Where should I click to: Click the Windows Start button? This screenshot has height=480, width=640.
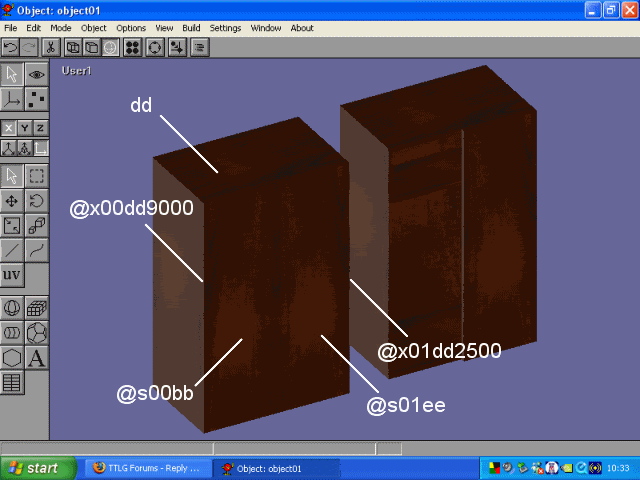(x=37, y=468)
